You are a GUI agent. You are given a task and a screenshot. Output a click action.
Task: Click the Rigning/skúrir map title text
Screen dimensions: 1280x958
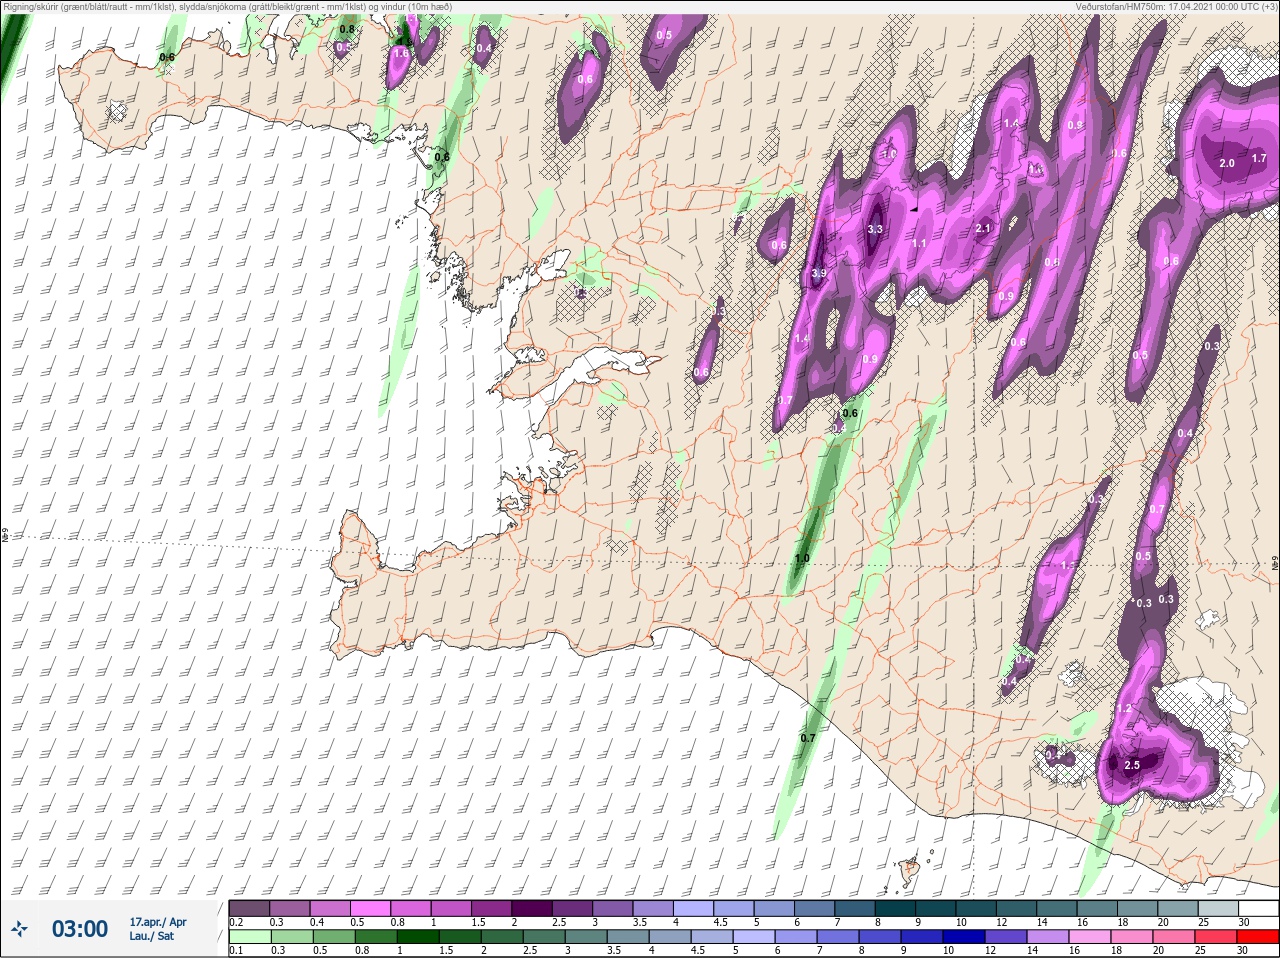[x=228, y=7]
